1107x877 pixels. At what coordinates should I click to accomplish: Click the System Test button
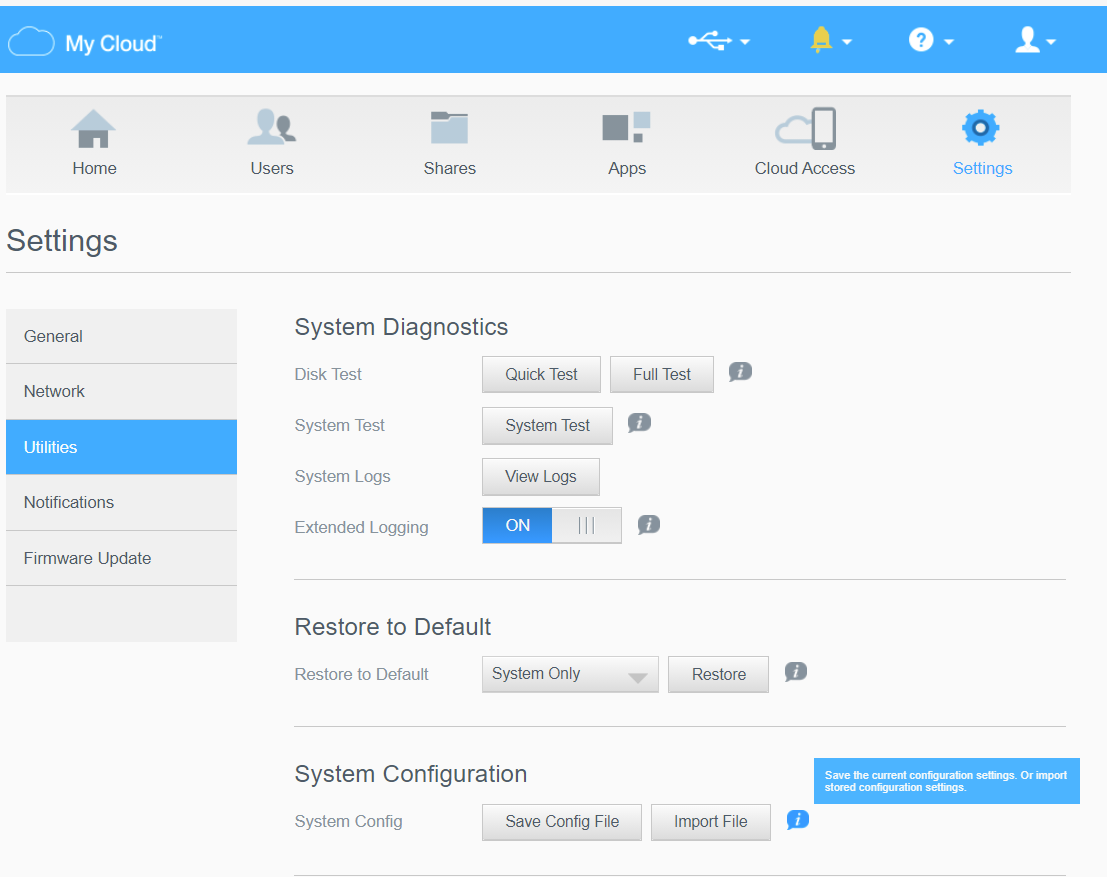point(547,426)
